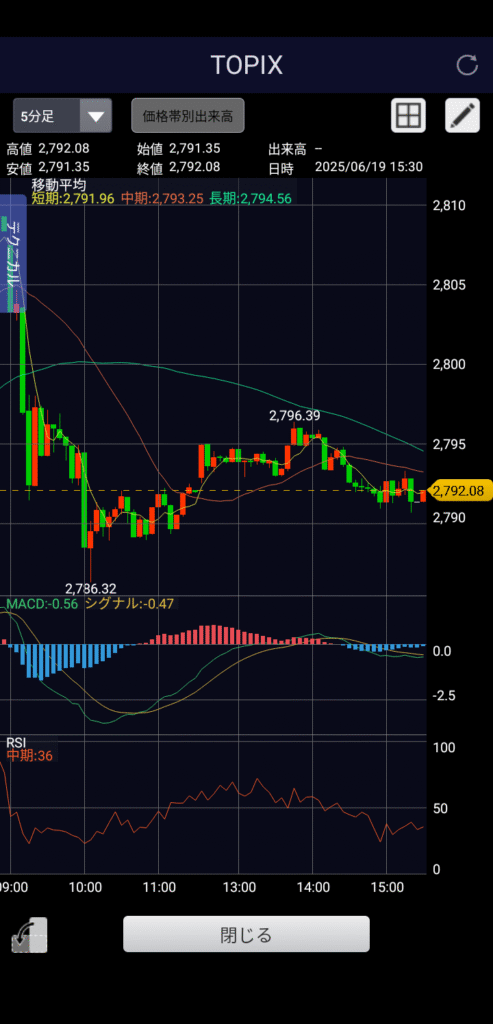Tap the TOPIX title text
This screenshot has width=493, height=1024.
pyautogui.click(x=246, y=65)
